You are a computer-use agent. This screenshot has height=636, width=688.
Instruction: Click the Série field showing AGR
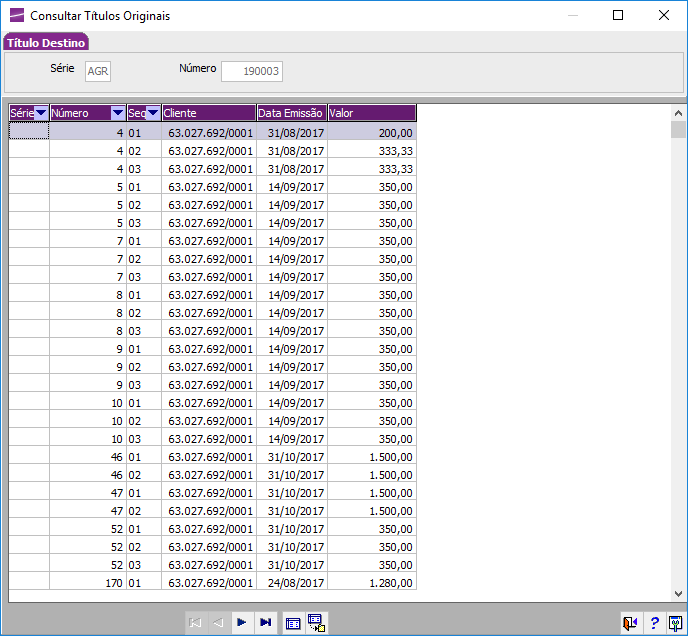[98, 71]
